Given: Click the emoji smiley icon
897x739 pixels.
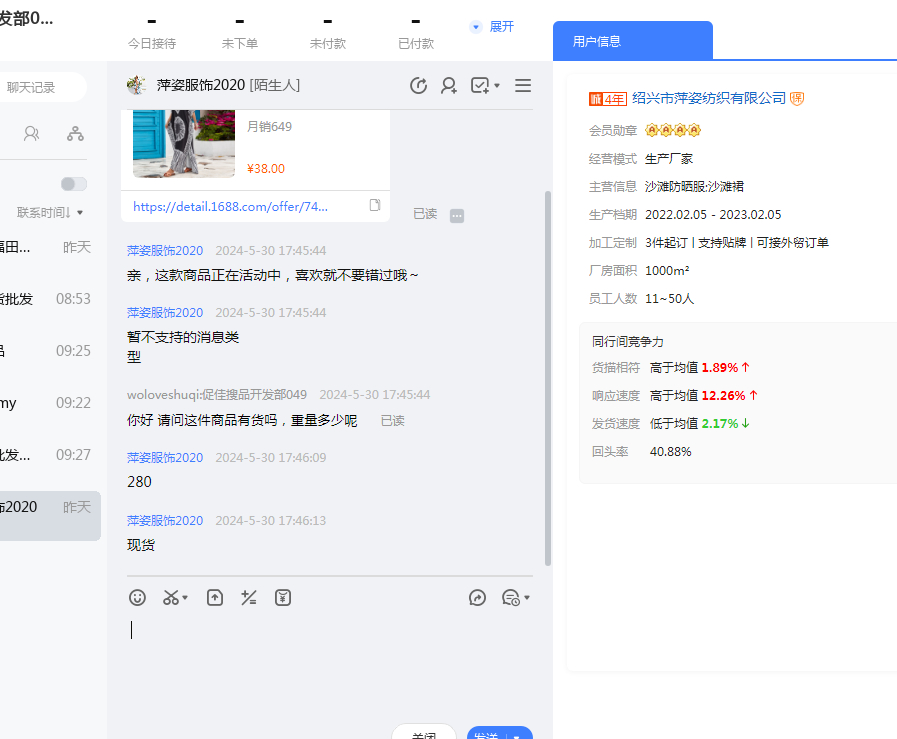Looking at the screenshot, I should click(x=138, y=598).
